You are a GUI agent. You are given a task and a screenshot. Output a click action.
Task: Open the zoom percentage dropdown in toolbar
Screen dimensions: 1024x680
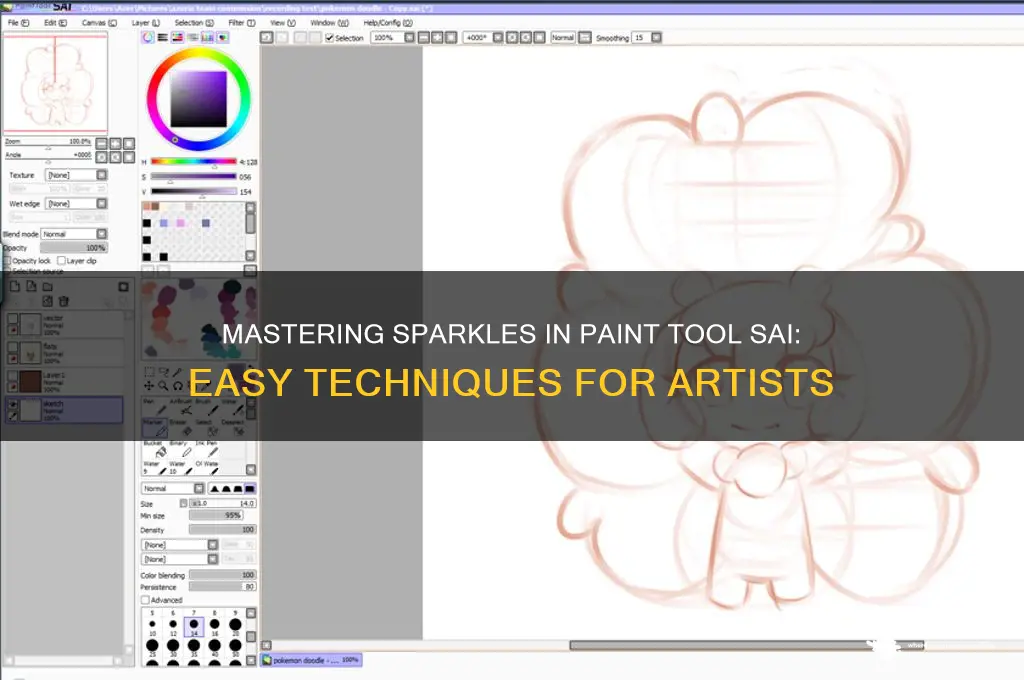click(409, 38)
